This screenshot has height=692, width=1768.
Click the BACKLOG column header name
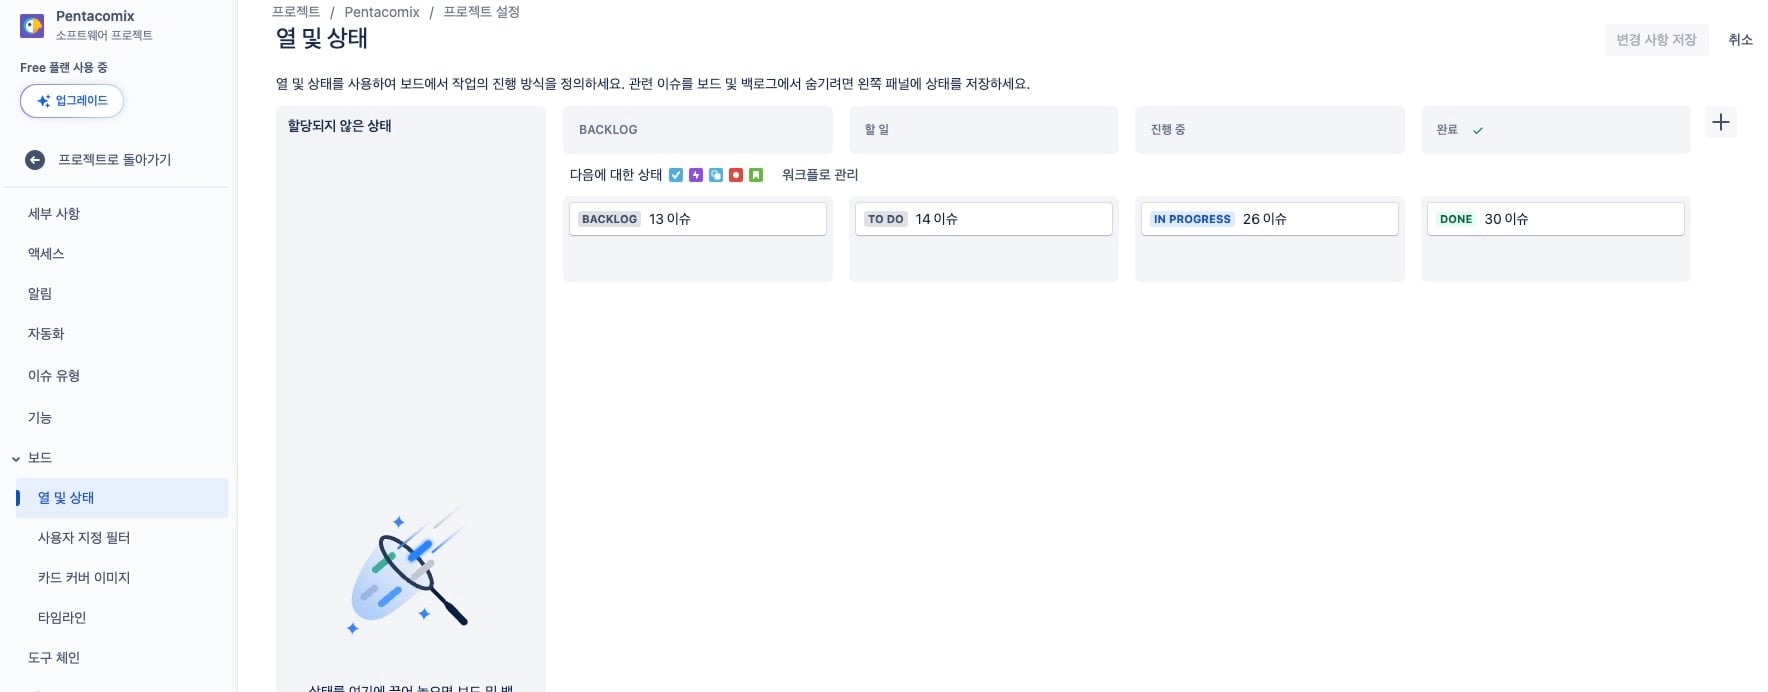point(608,130)
